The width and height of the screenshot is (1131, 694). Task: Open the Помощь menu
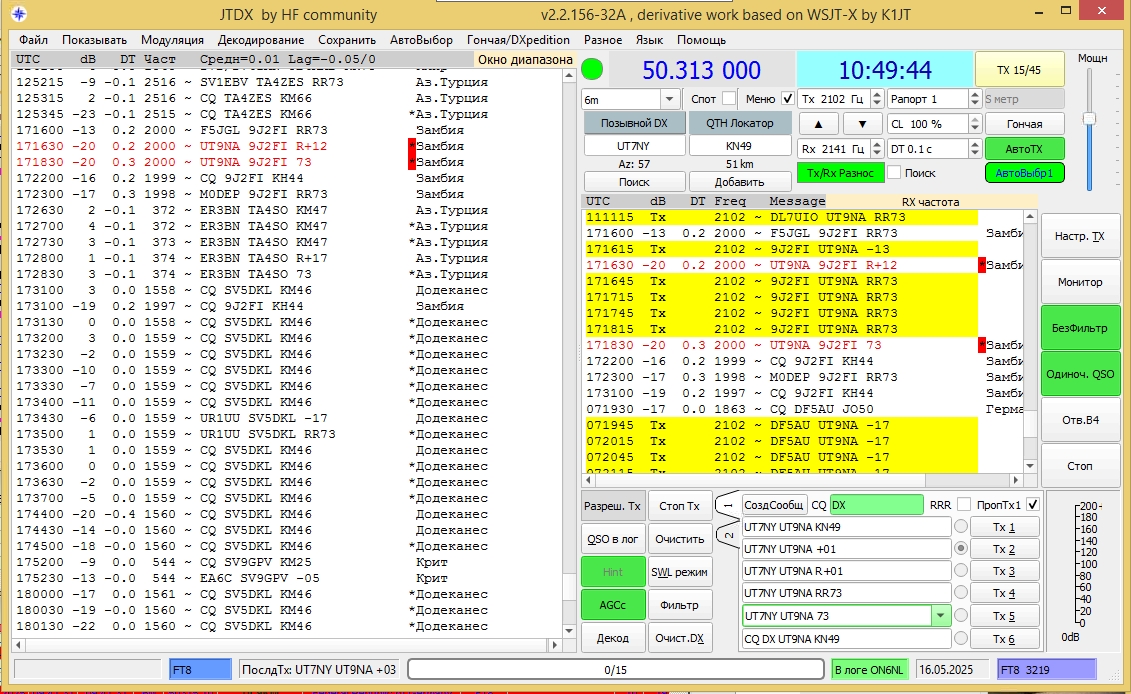click(701, 40)
